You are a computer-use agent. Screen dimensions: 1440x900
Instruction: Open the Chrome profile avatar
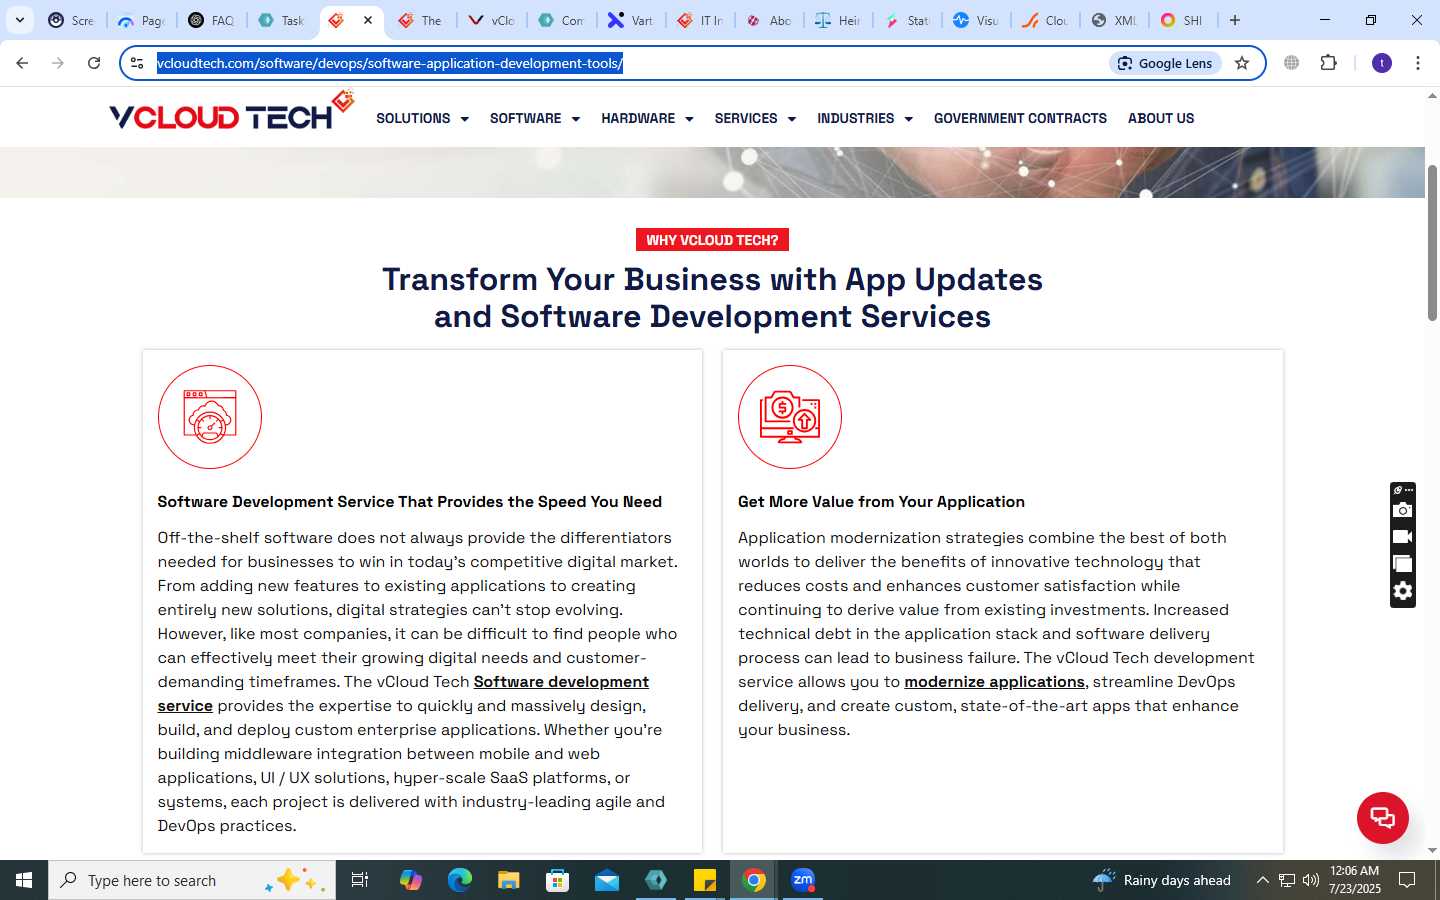coord(1382,63)
